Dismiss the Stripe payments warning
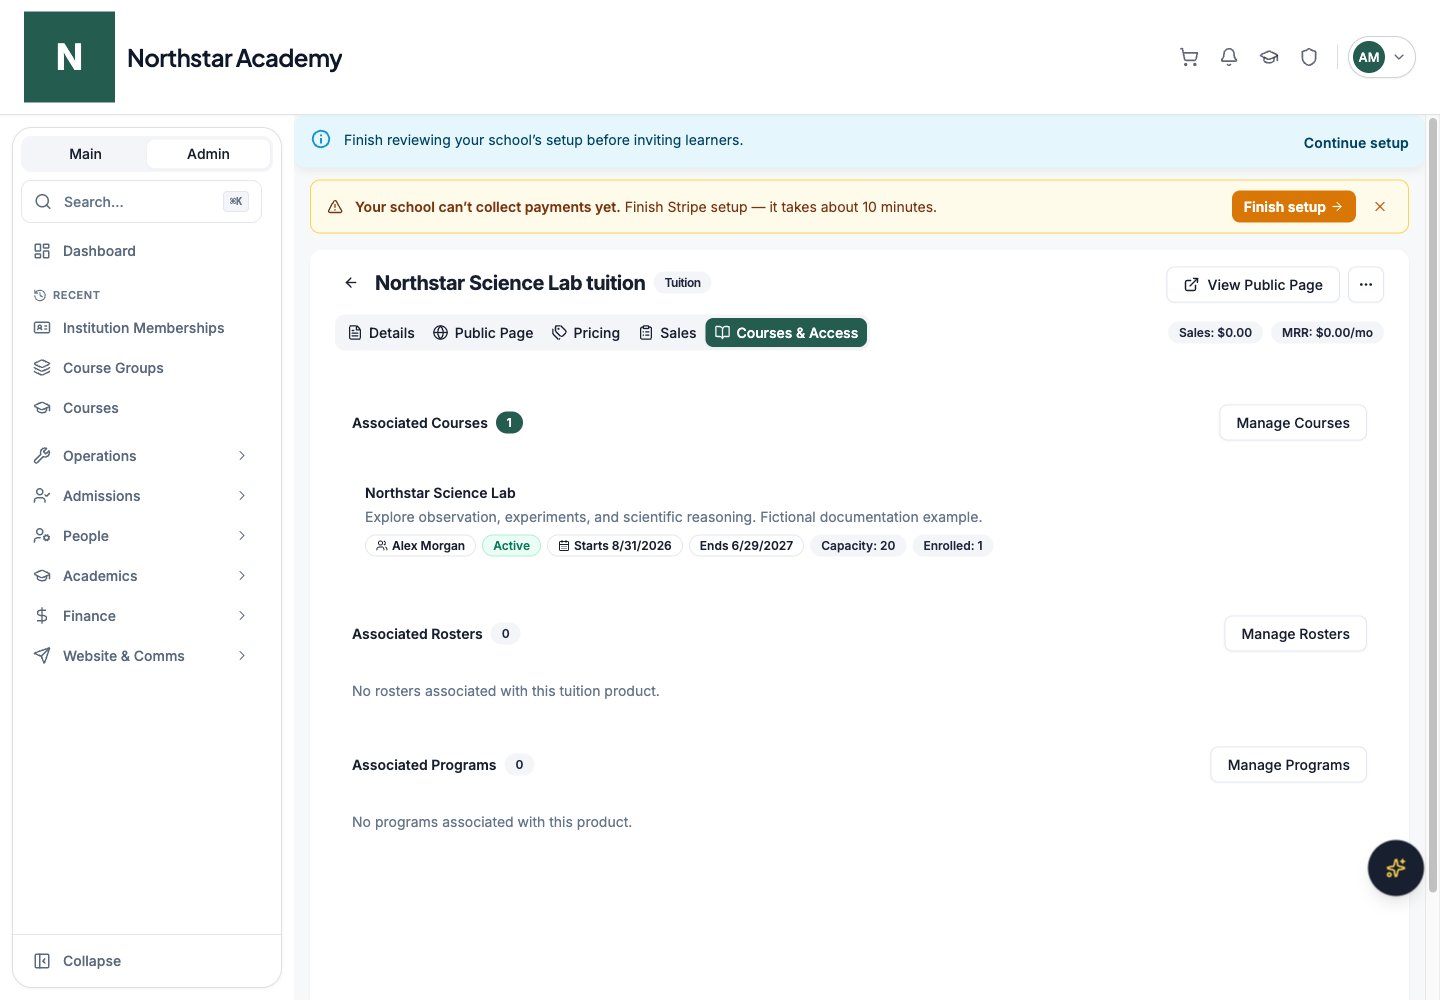 [x=1380, y=207]
